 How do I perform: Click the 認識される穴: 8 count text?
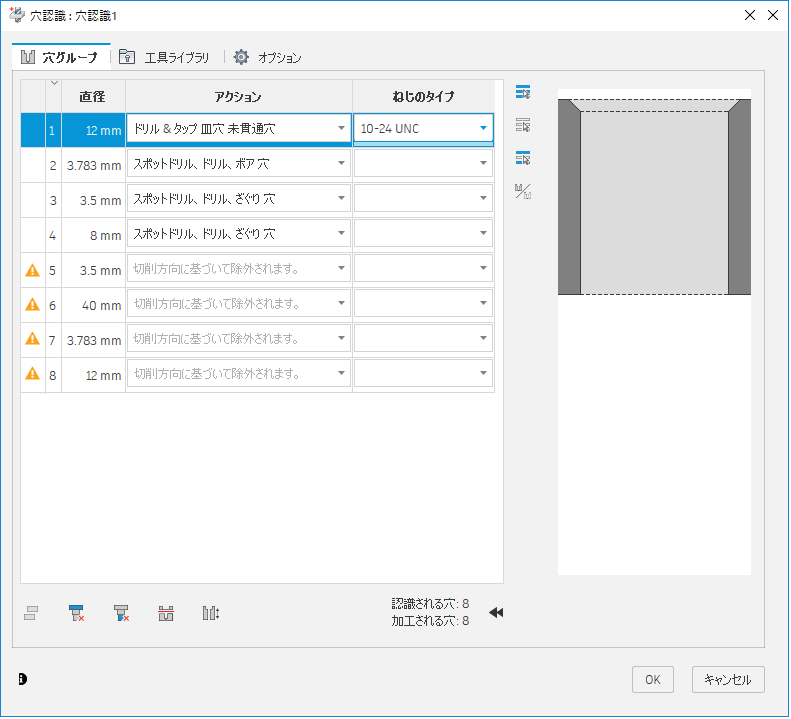[x=430, y=603]
